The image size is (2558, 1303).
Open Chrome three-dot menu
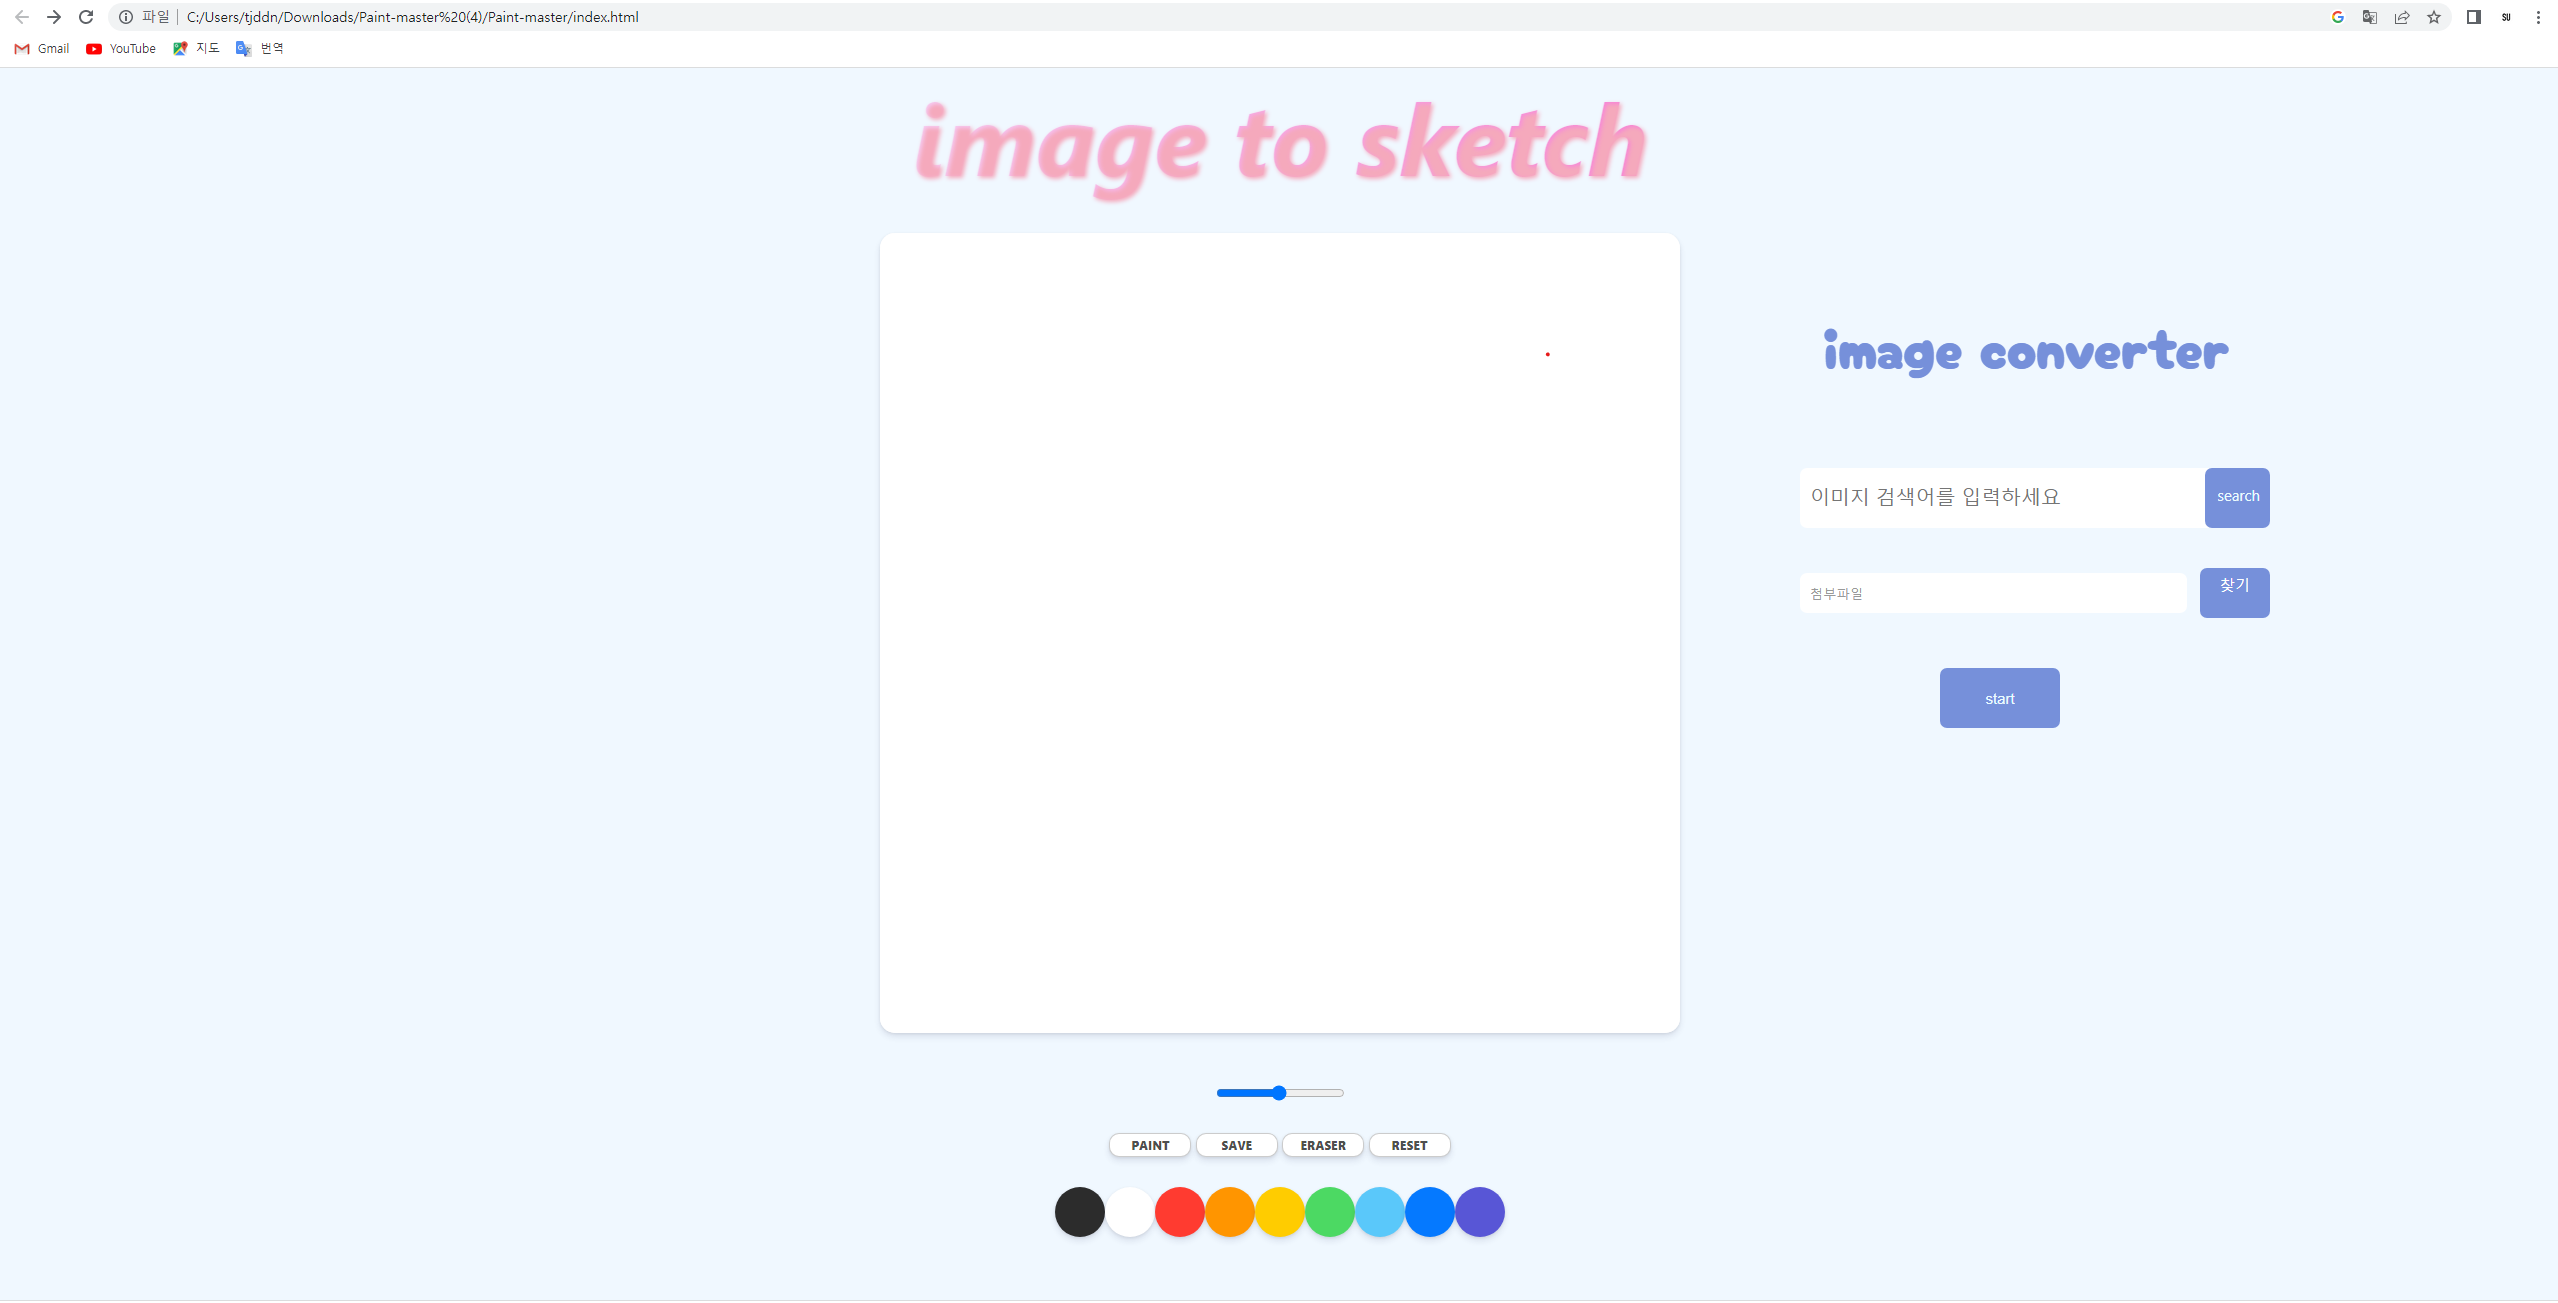click(2538, 17)
